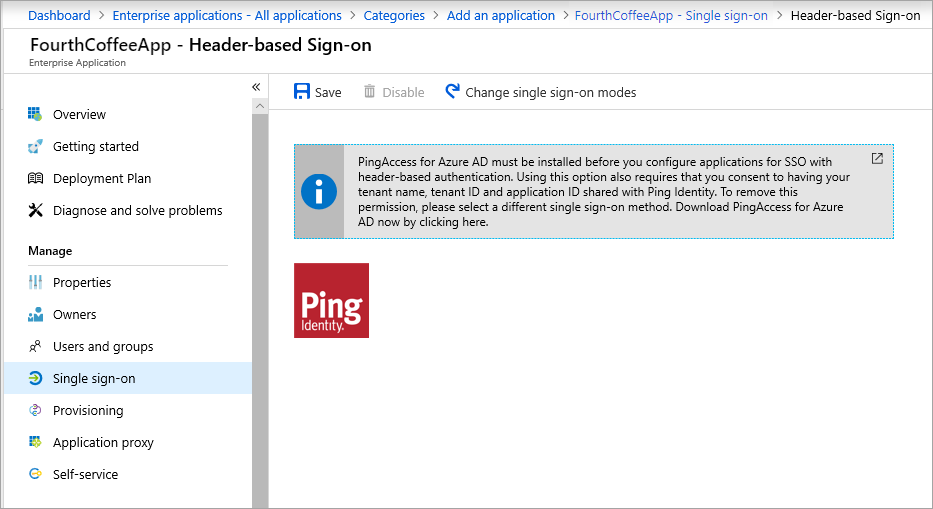The width and height of the screenshot is (933, 509).
Task: Collapse the sidebar with double chevron
Action: pos(256,87)
